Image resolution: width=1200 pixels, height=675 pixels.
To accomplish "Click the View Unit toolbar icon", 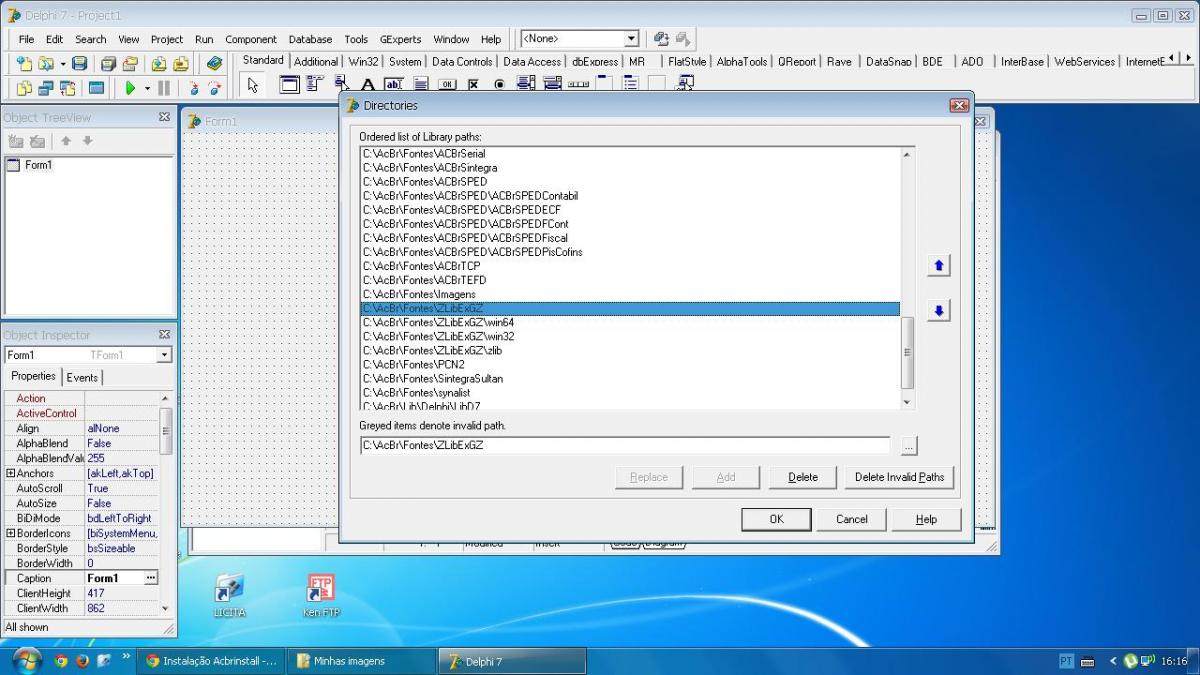I will tap(24, 88).
